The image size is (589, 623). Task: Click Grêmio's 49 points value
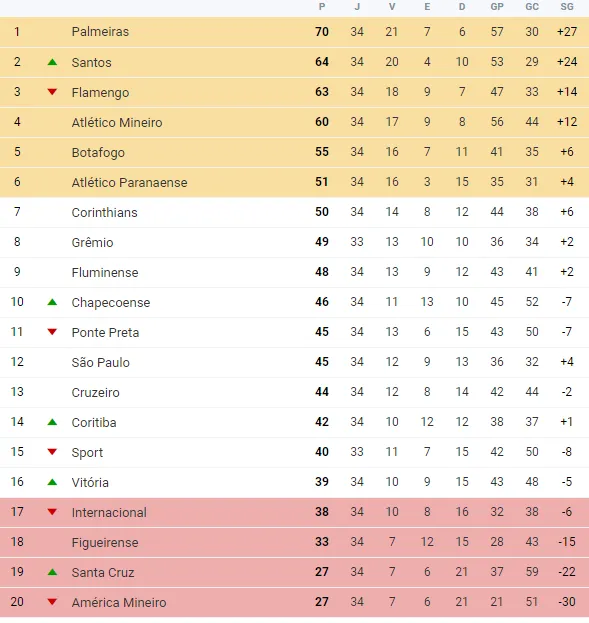click(322, 242)
